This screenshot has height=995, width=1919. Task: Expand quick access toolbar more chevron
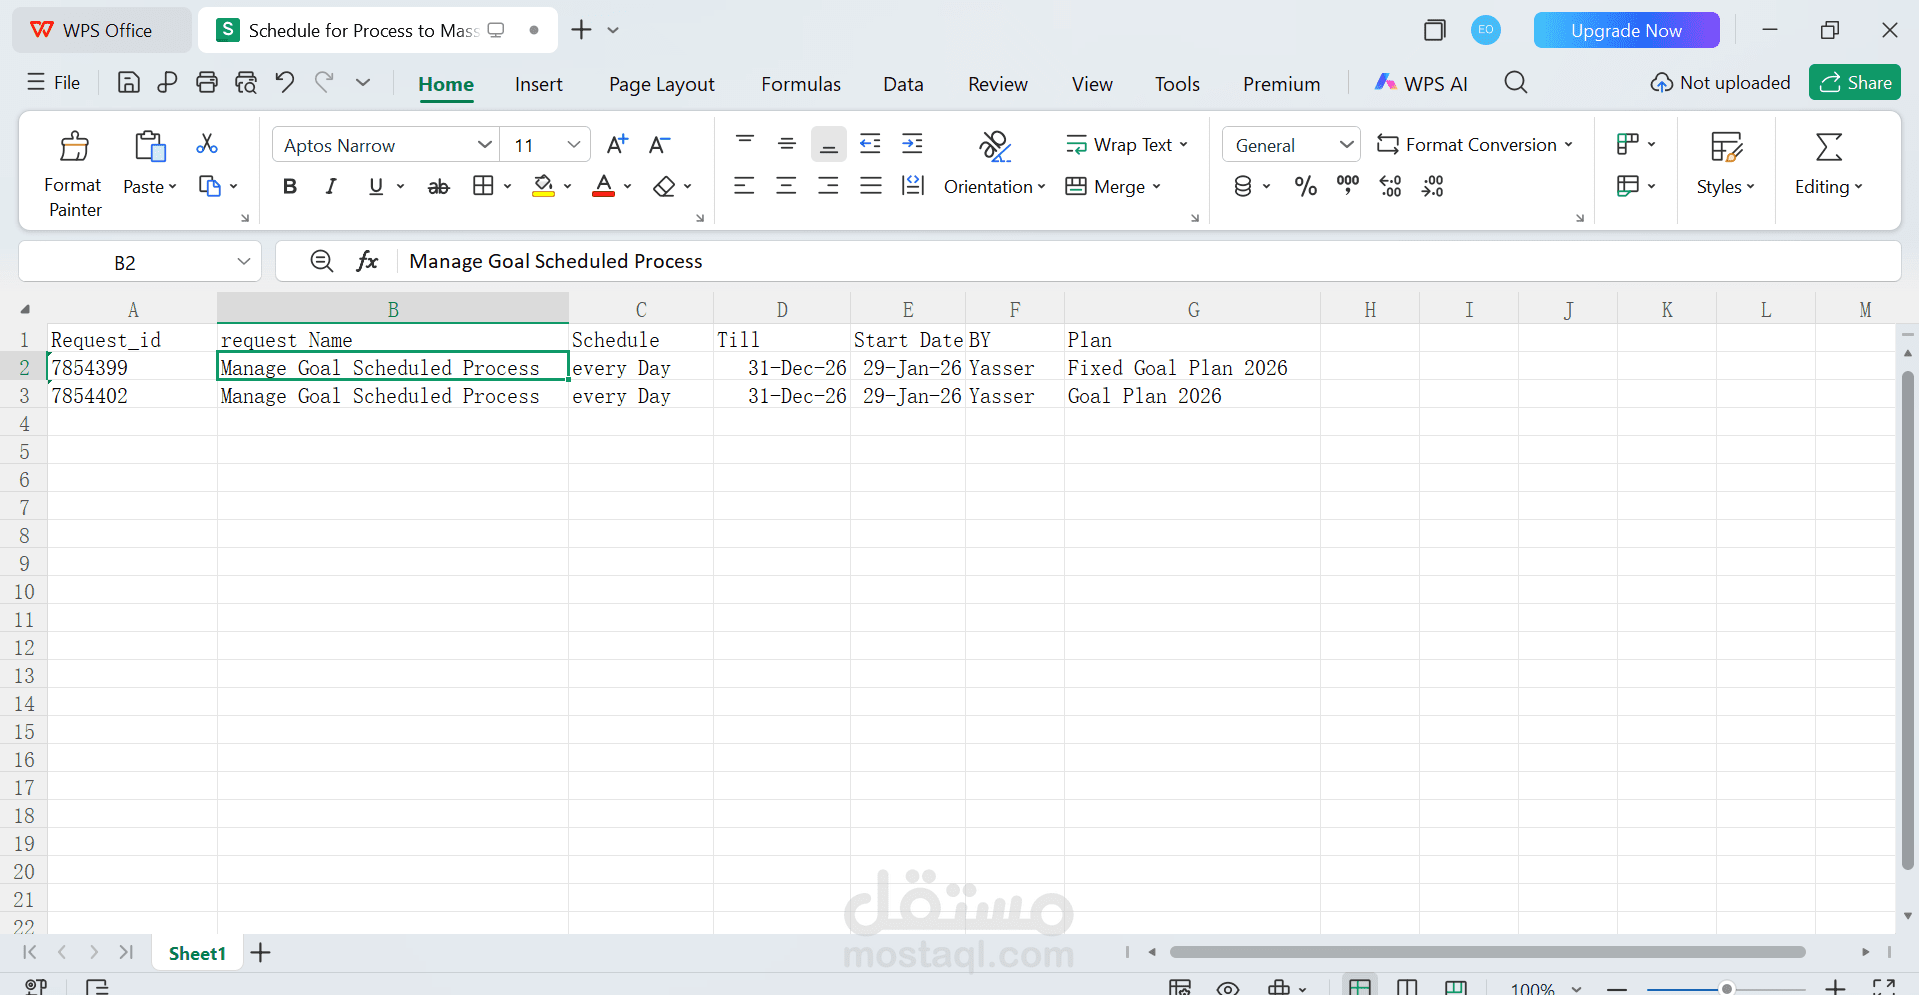click(x=363, y=83)
